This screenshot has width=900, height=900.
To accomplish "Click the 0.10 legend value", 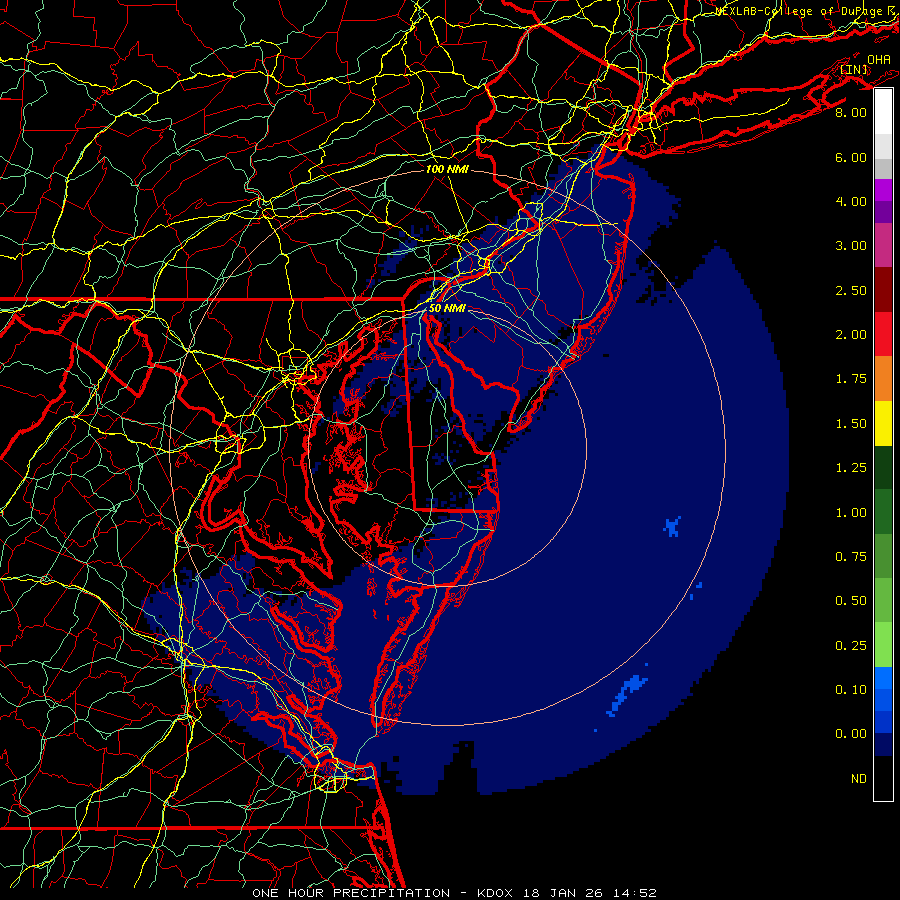I will (x=851, y=690).
